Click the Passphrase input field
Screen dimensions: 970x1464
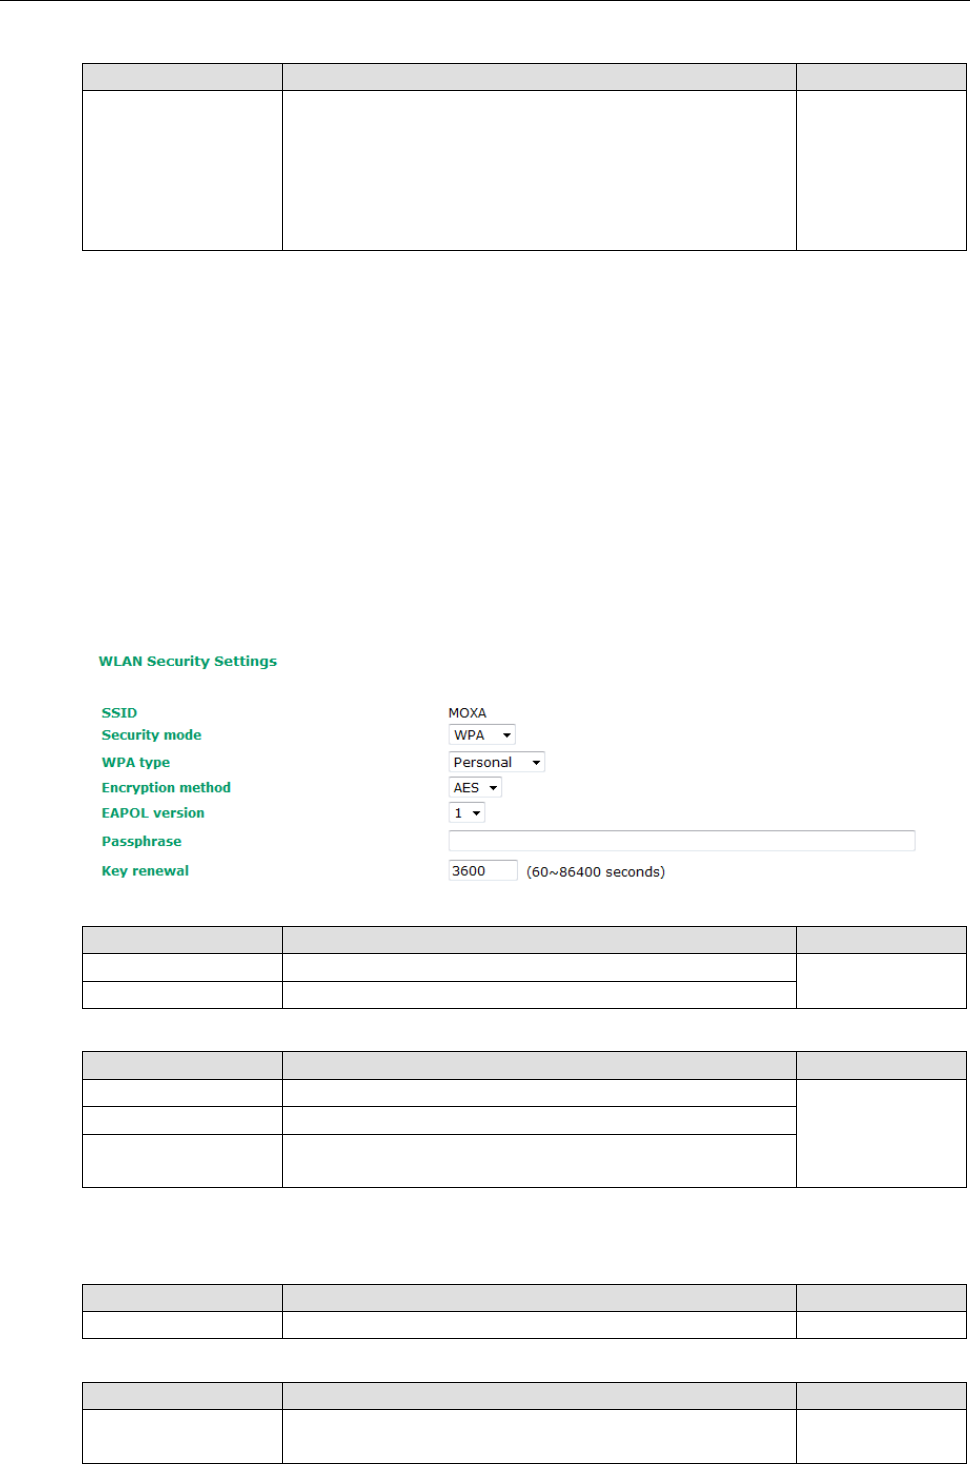682,841
